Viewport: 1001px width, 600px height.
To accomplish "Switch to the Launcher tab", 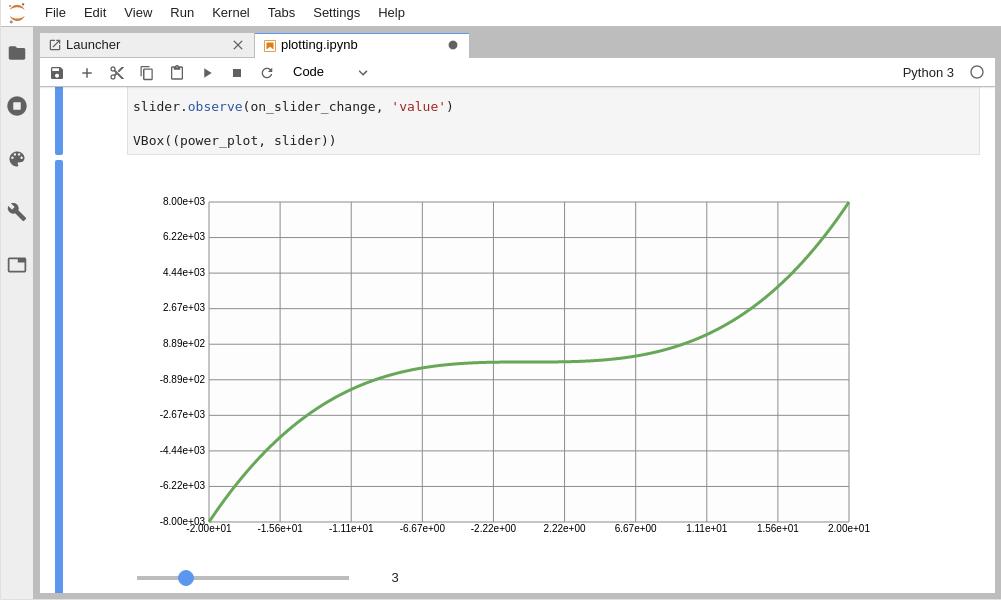I will coord(147,45).
